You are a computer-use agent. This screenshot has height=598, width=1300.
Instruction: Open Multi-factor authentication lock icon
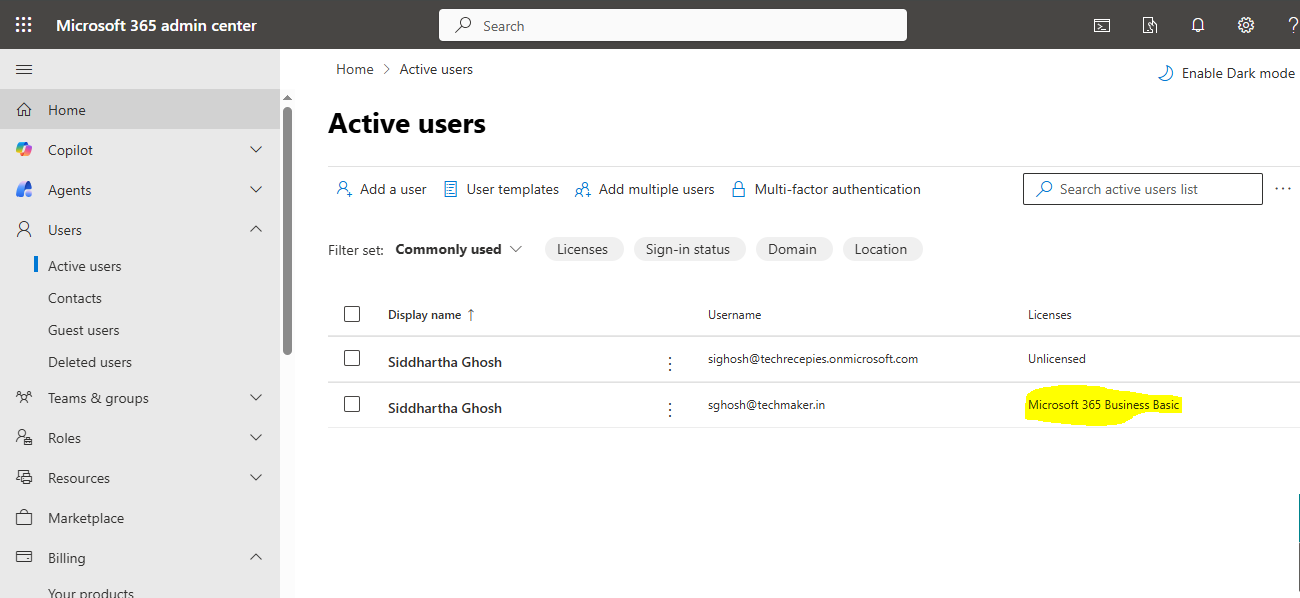click(x=739, y=189)
